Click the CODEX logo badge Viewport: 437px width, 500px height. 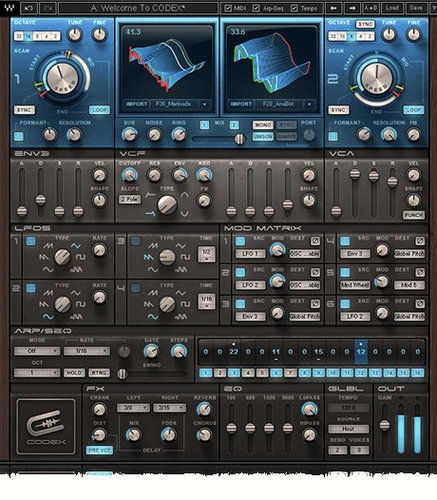coord(46,427)
